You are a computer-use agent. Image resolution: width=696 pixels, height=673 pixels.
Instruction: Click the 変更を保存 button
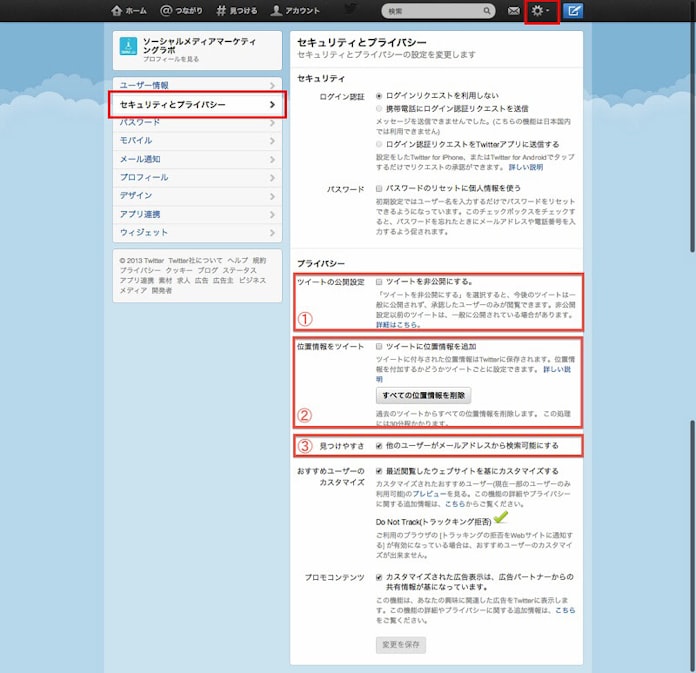tap(400, 645)
